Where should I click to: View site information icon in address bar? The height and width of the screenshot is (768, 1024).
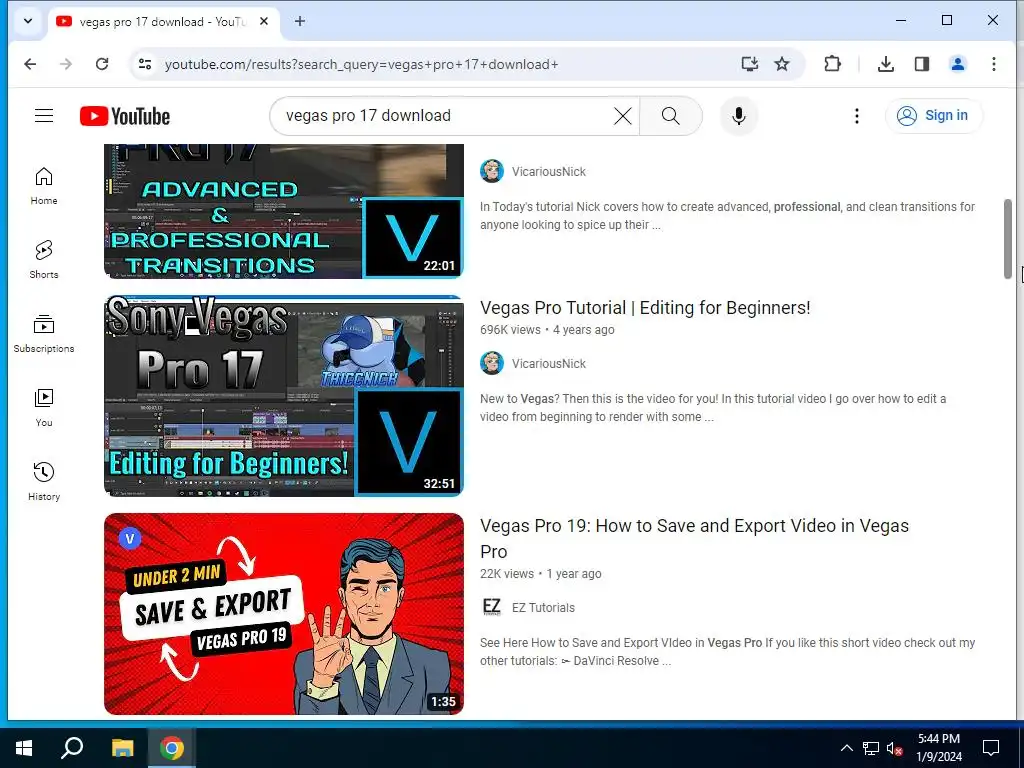(x=144, y=64)
